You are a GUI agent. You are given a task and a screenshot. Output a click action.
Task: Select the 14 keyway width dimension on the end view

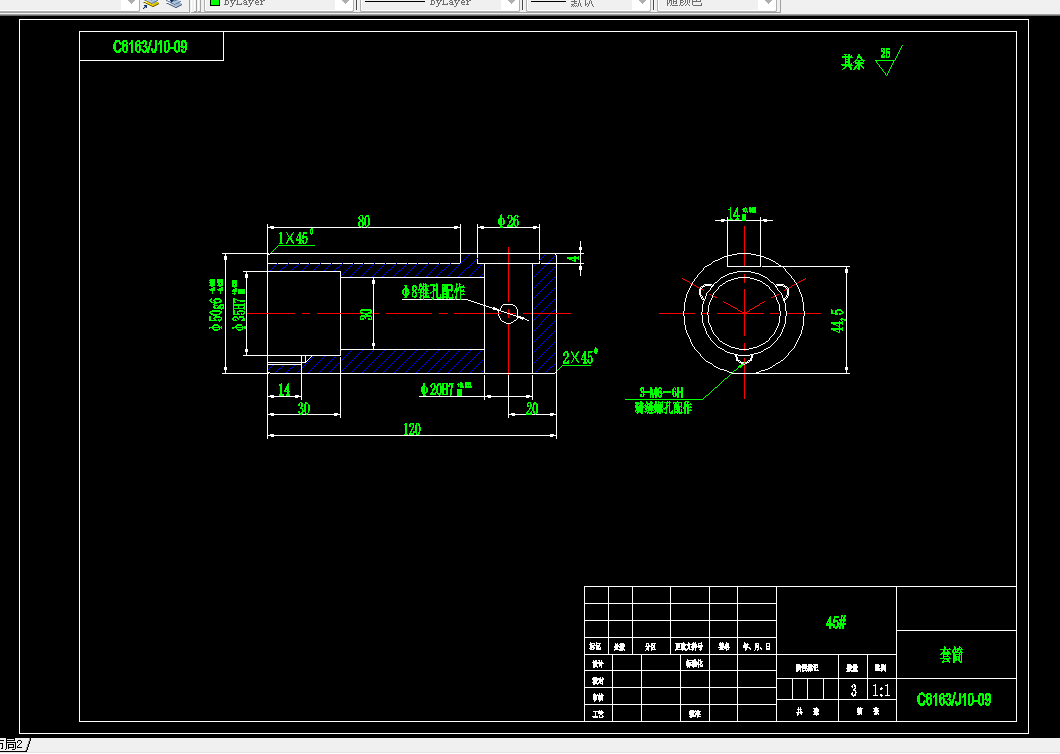741,213
